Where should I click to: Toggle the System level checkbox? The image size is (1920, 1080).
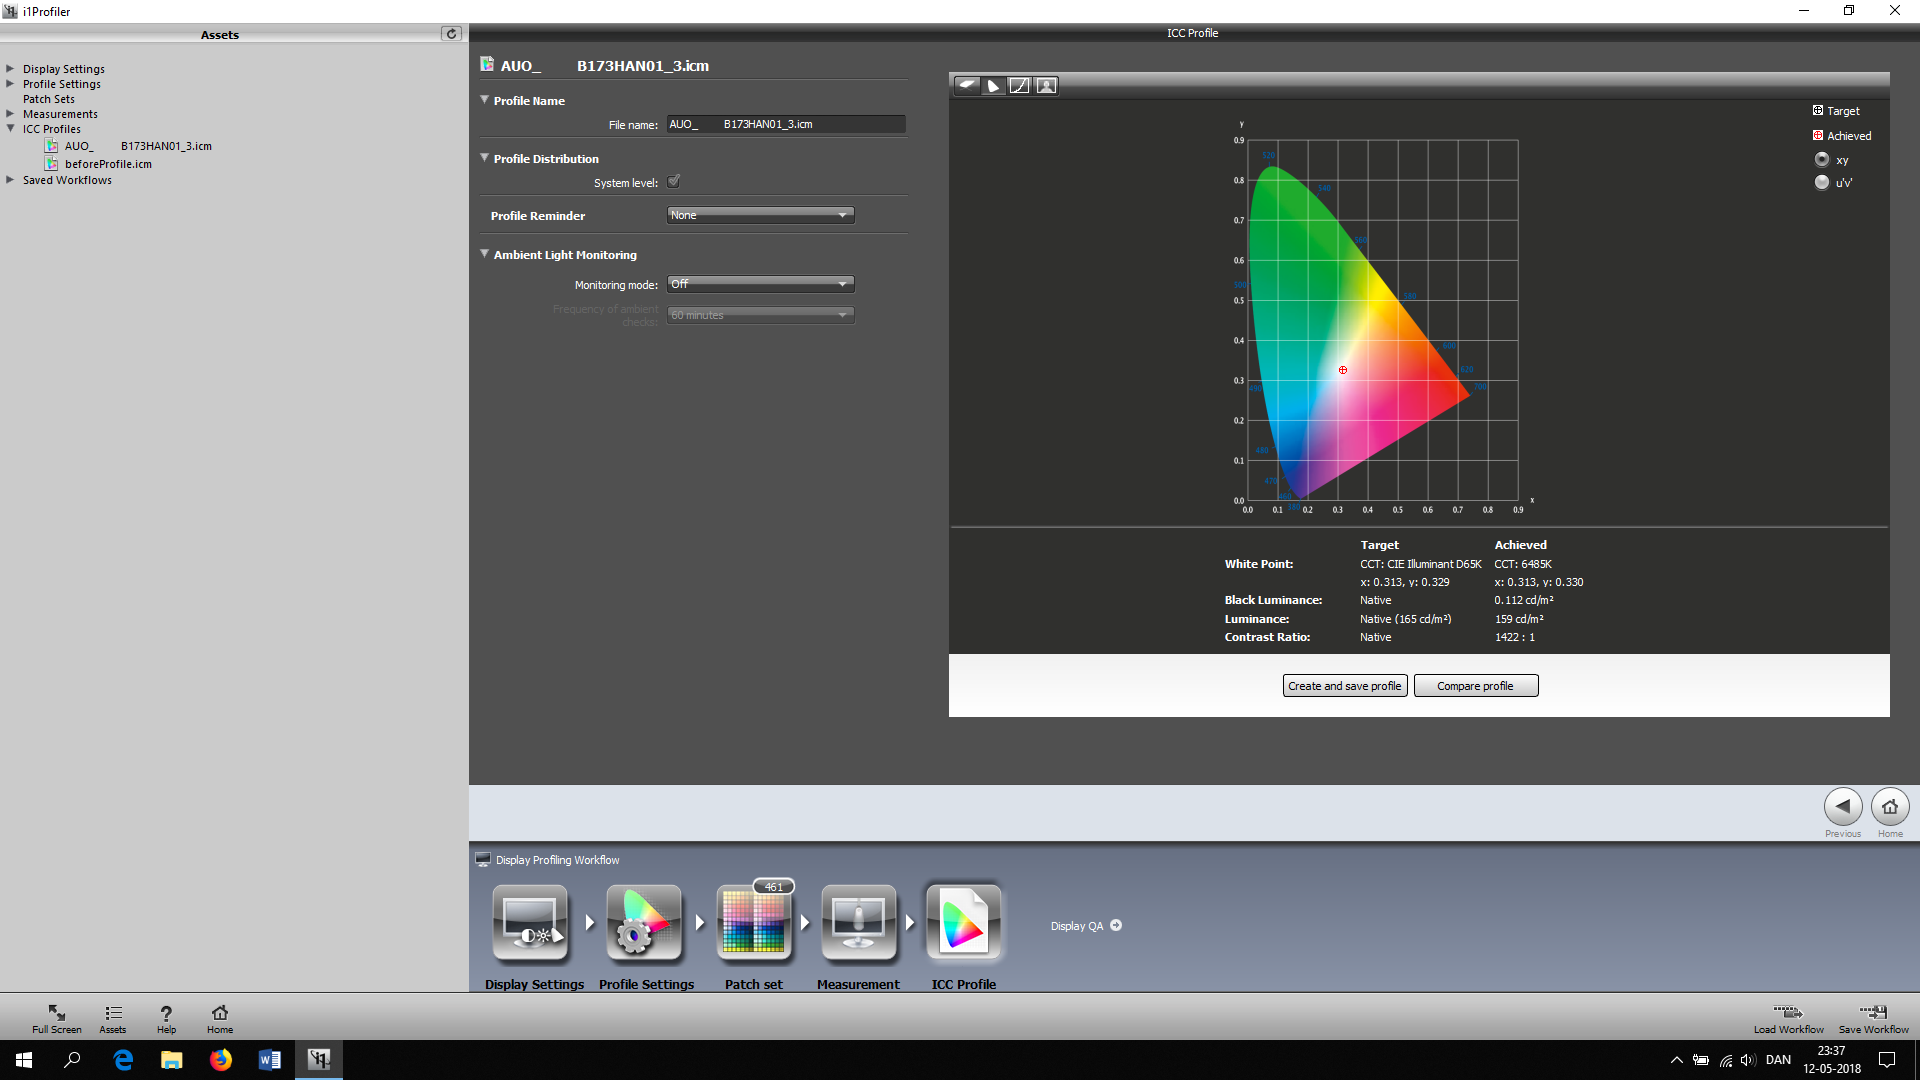coord(674,182)
